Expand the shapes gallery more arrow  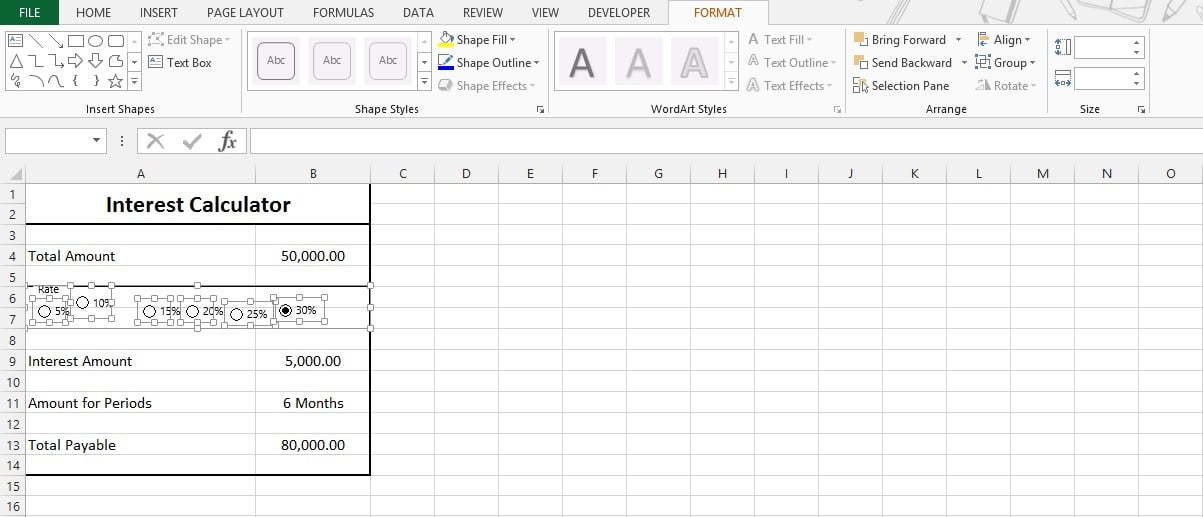[133, 81]
